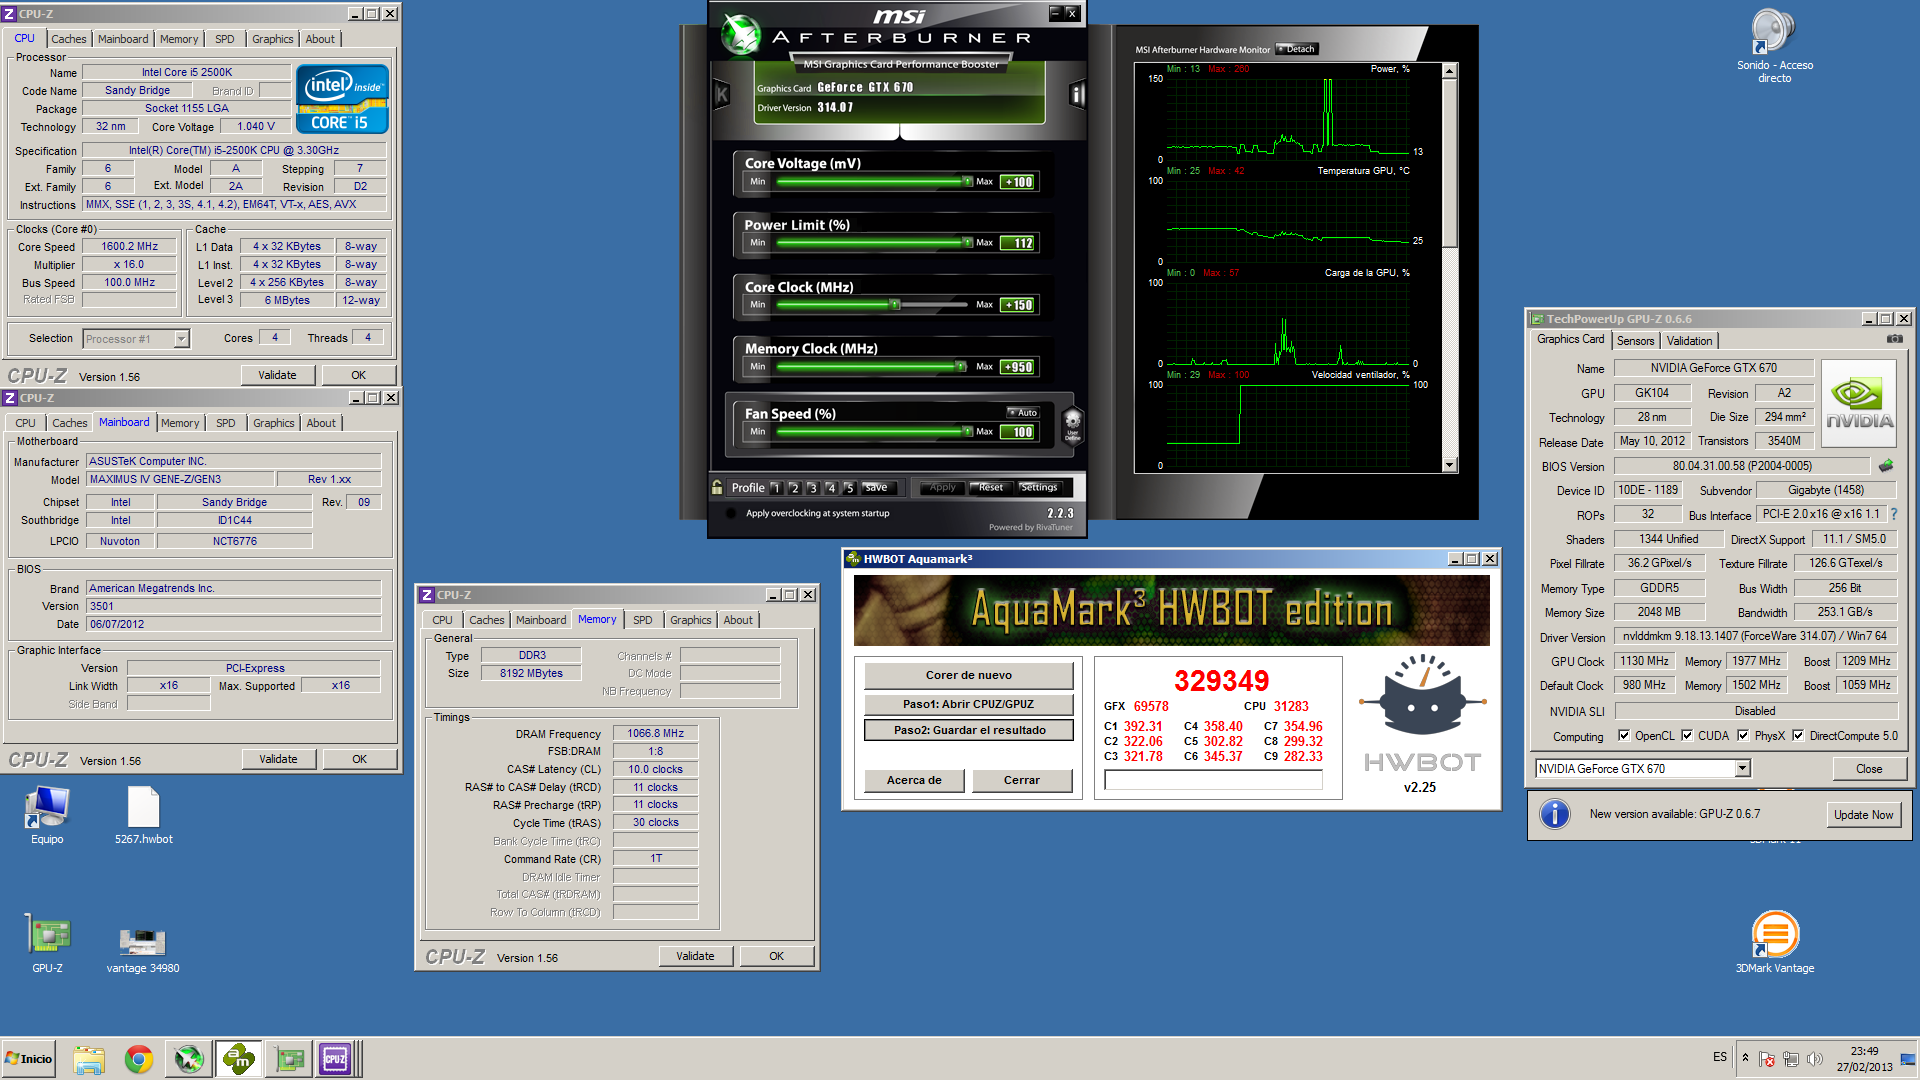Click the Afterburner Kombustor 'K' side button
1920x1080 pixels.
point(722,95)
